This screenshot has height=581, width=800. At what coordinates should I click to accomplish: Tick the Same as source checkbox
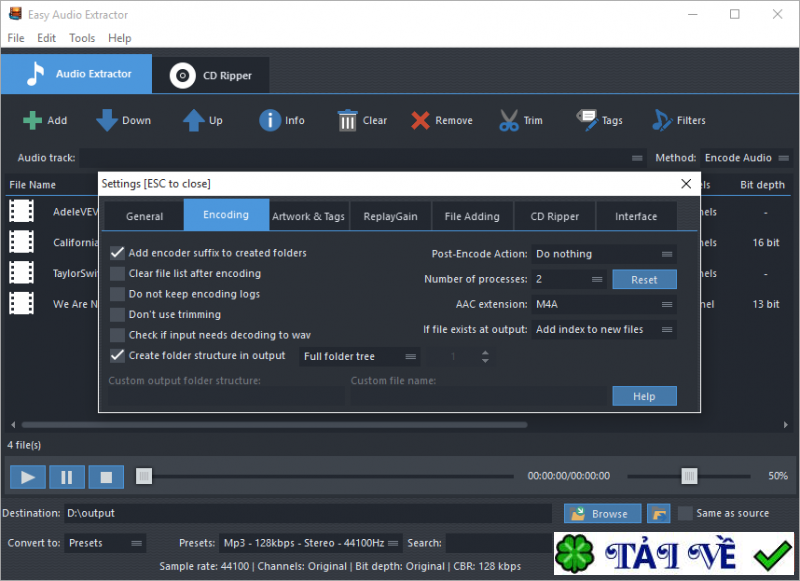(x=685, y=513)
